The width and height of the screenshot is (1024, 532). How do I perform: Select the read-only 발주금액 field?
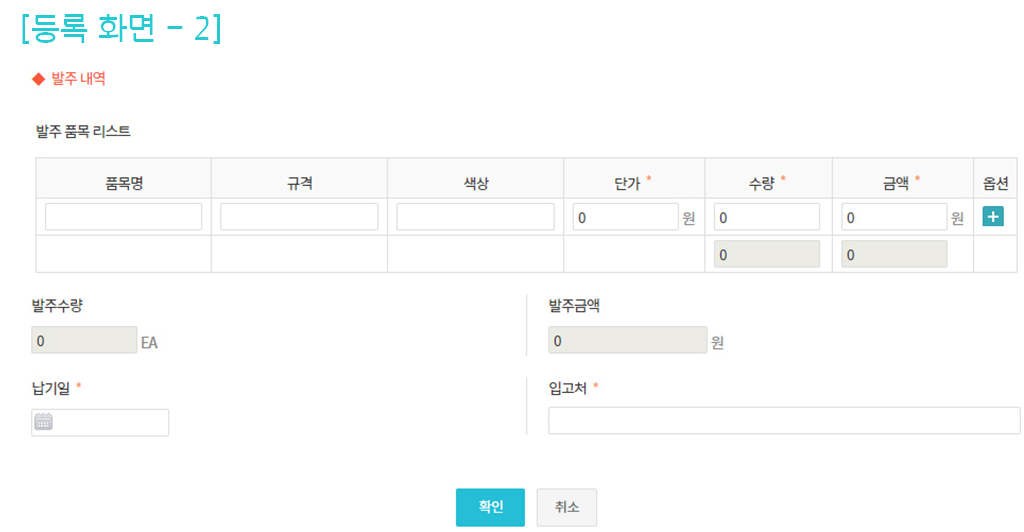click(x=627, y=340)
